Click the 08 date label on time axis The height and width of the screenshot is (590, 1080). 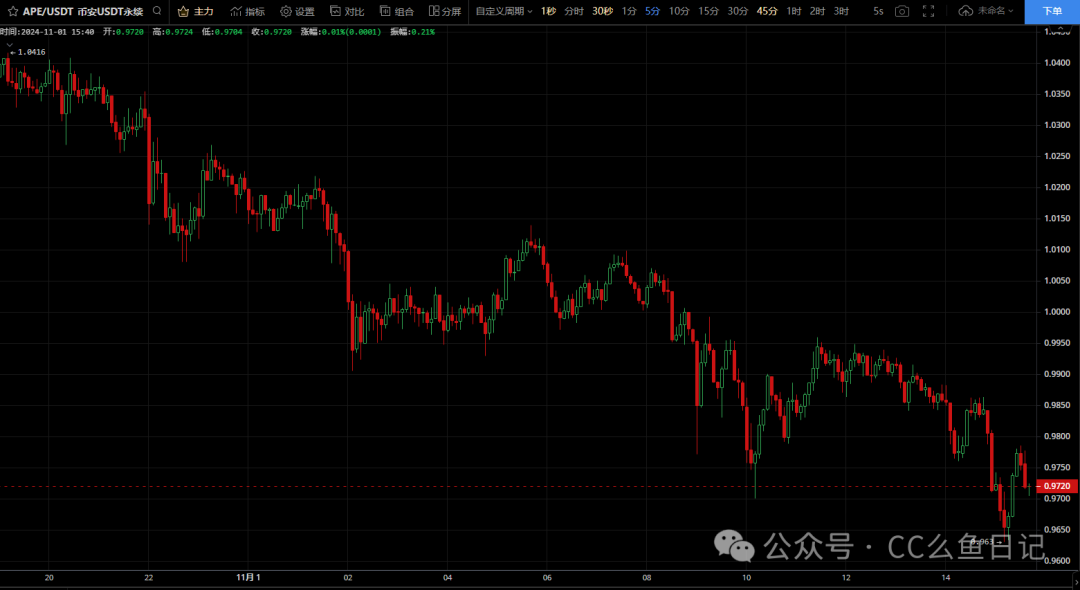pos(647,577)
